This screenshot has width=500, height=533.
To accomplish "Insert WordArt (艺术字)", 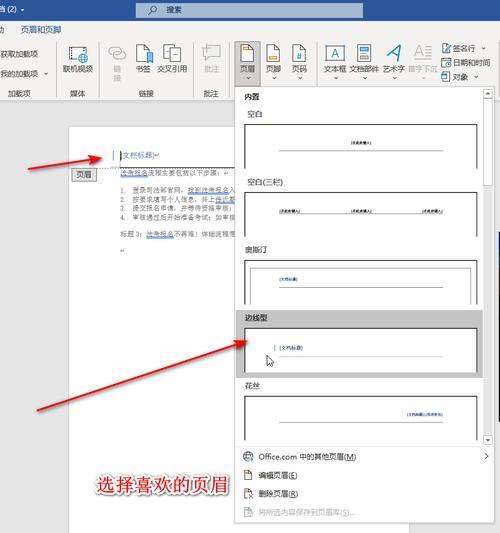I will point(394,63).
